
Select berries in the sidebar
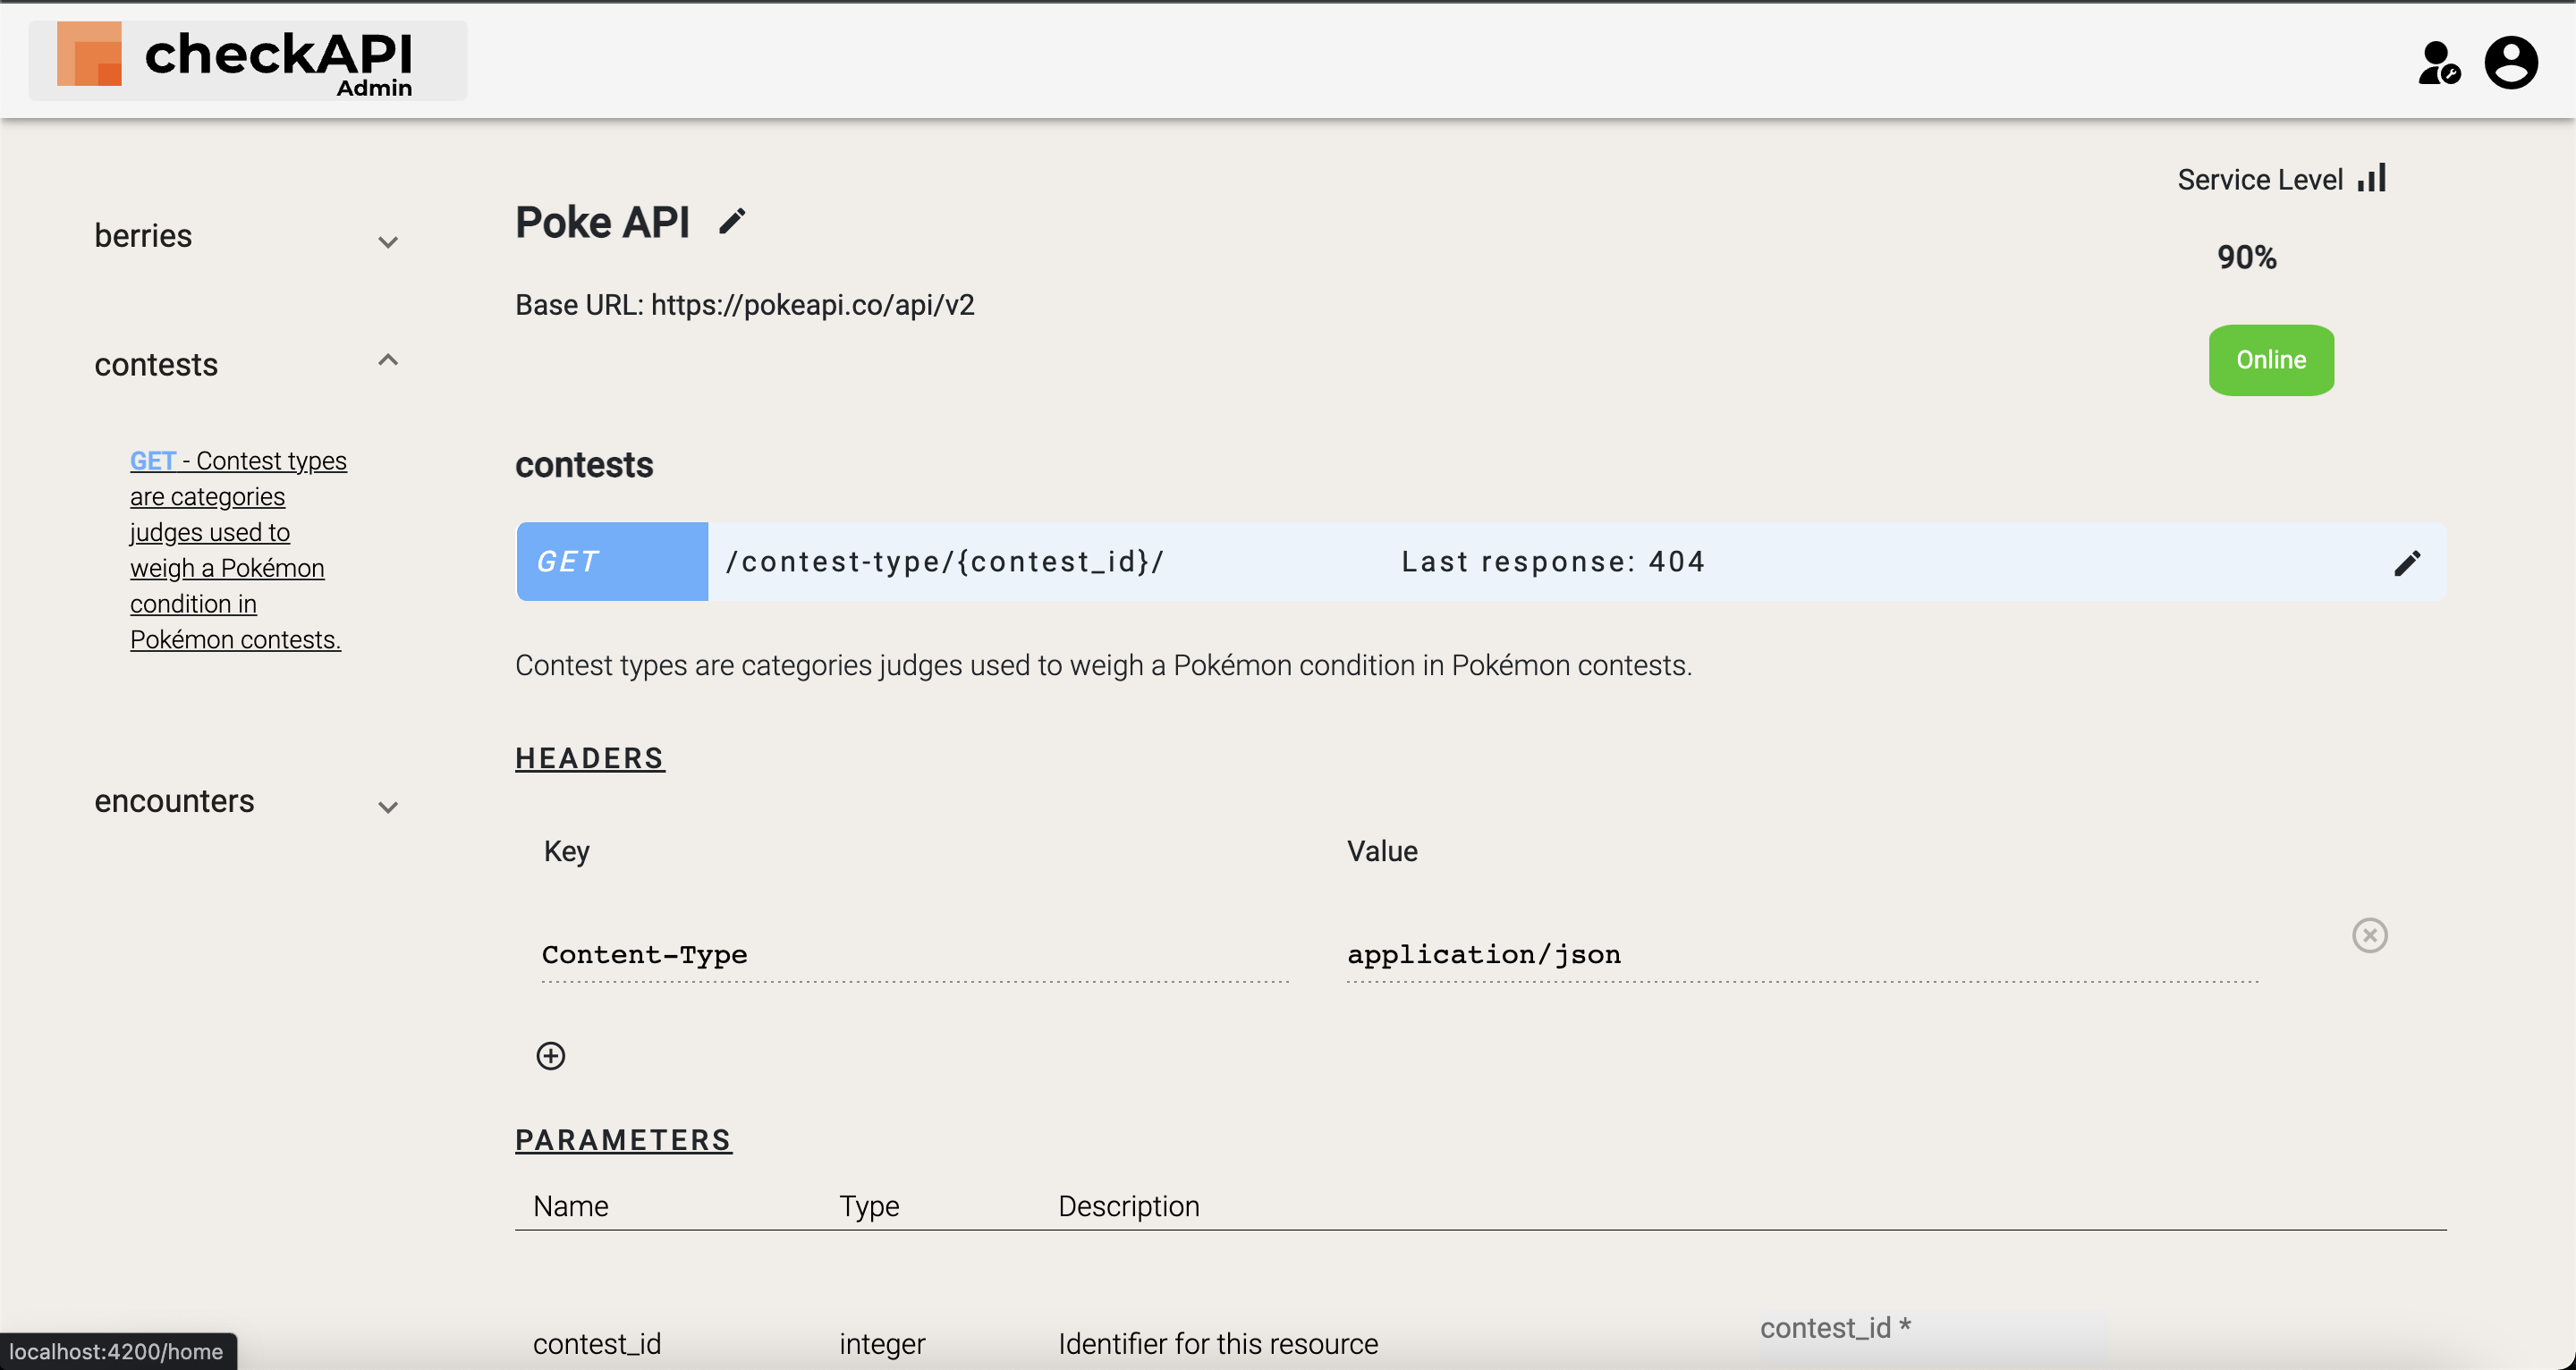coord(143,236)
